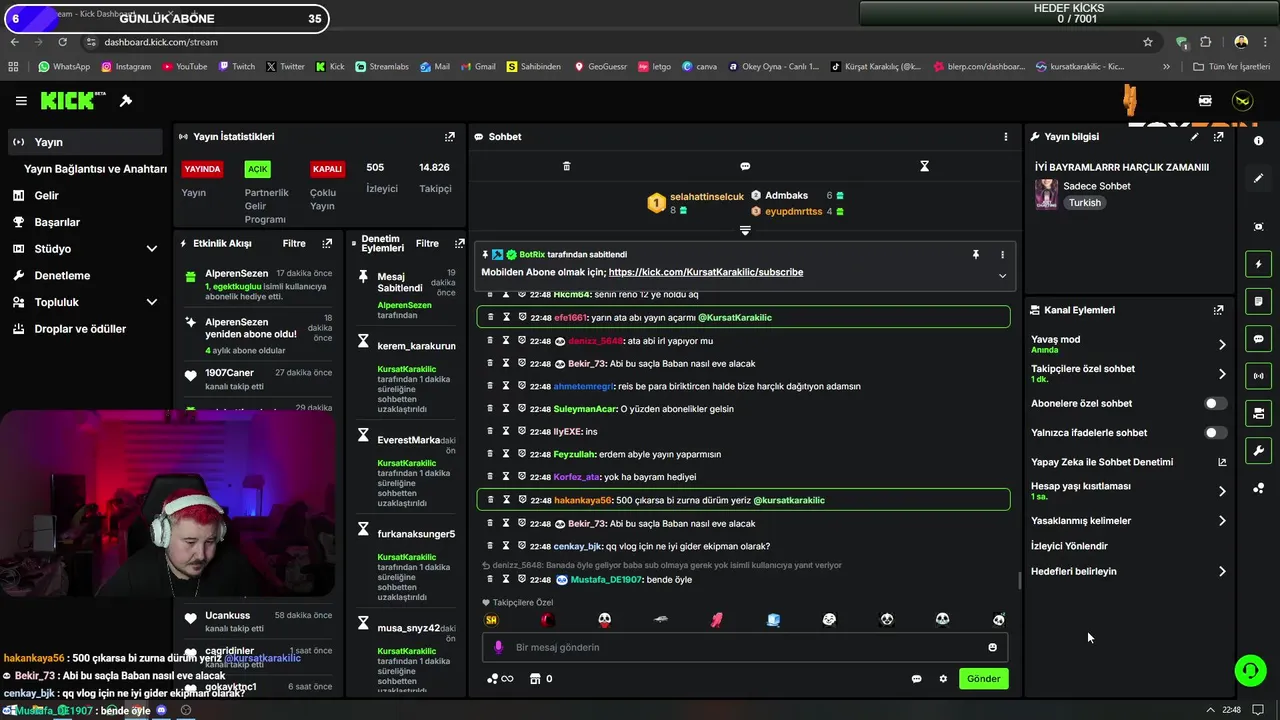Image resolution: width=1280 pixels, height=720 pixels.
Task: Click the channel points infinity icon
Action: (x=500, y=679)
